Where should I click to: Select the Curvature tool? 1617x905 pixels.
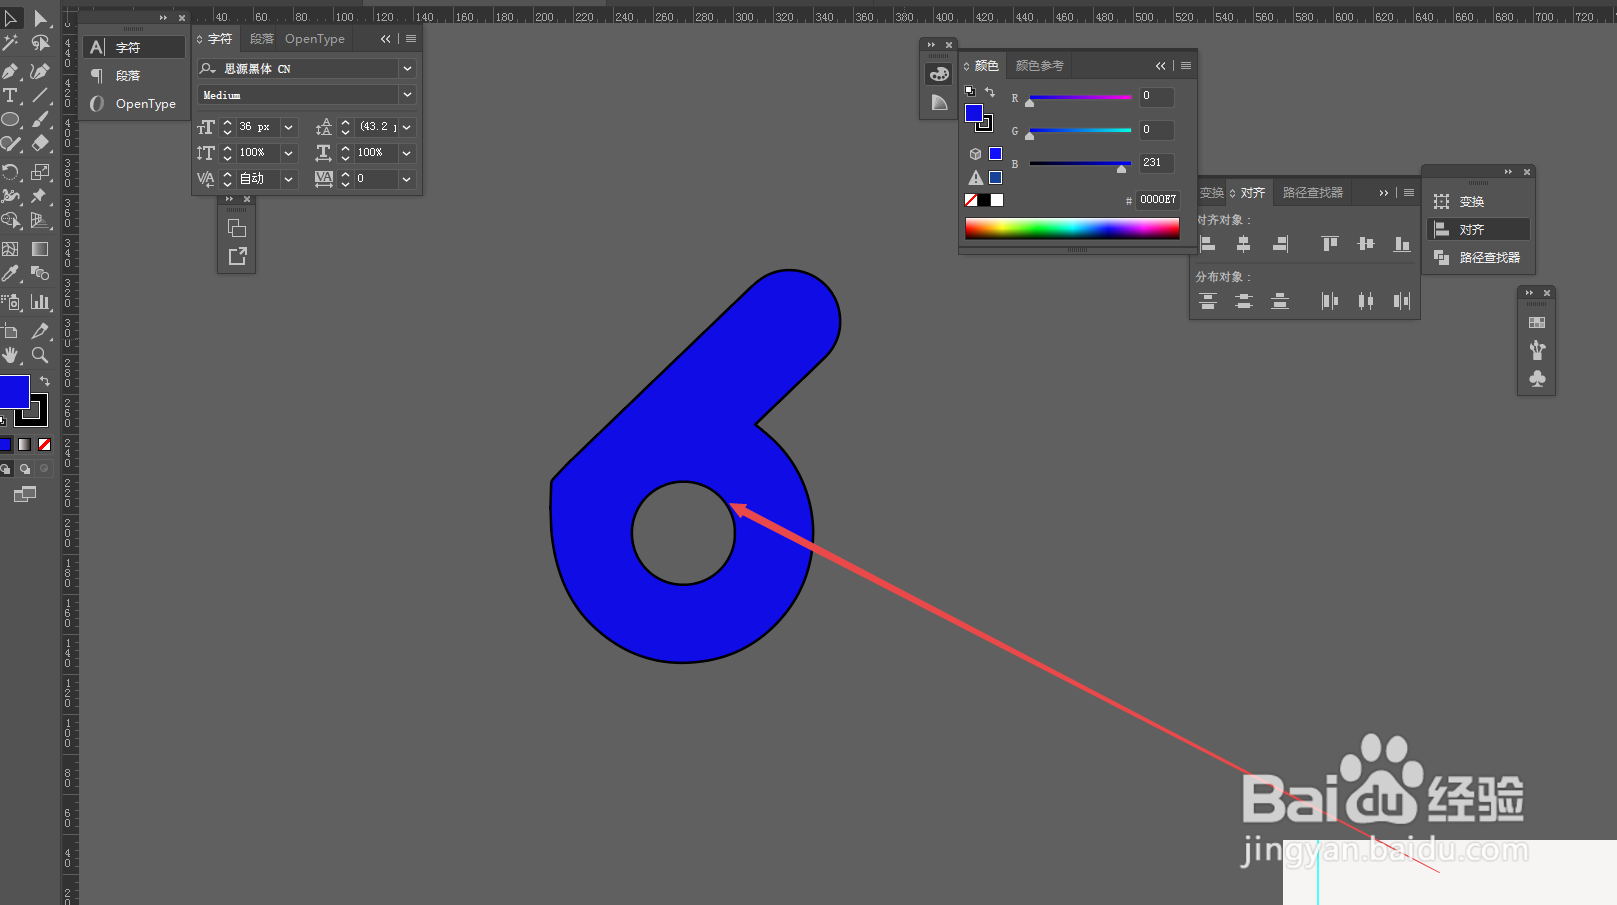click(x=40, y=70)
